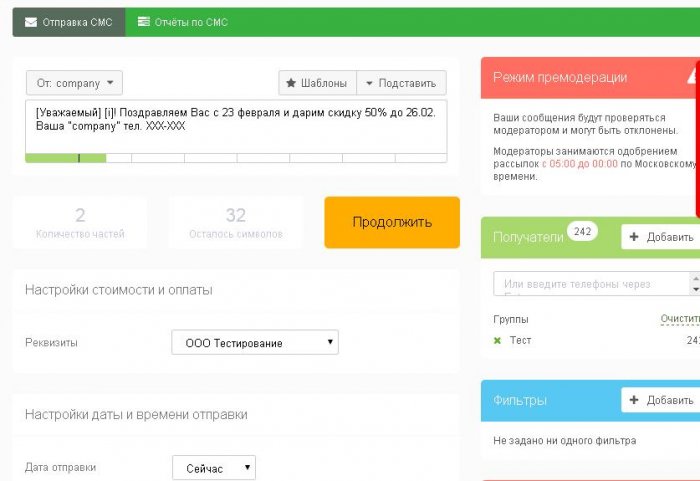Remove the Тест group with green cross
Image resolution: width=700 pixels, height=481 pixels.
pos(498,341)
